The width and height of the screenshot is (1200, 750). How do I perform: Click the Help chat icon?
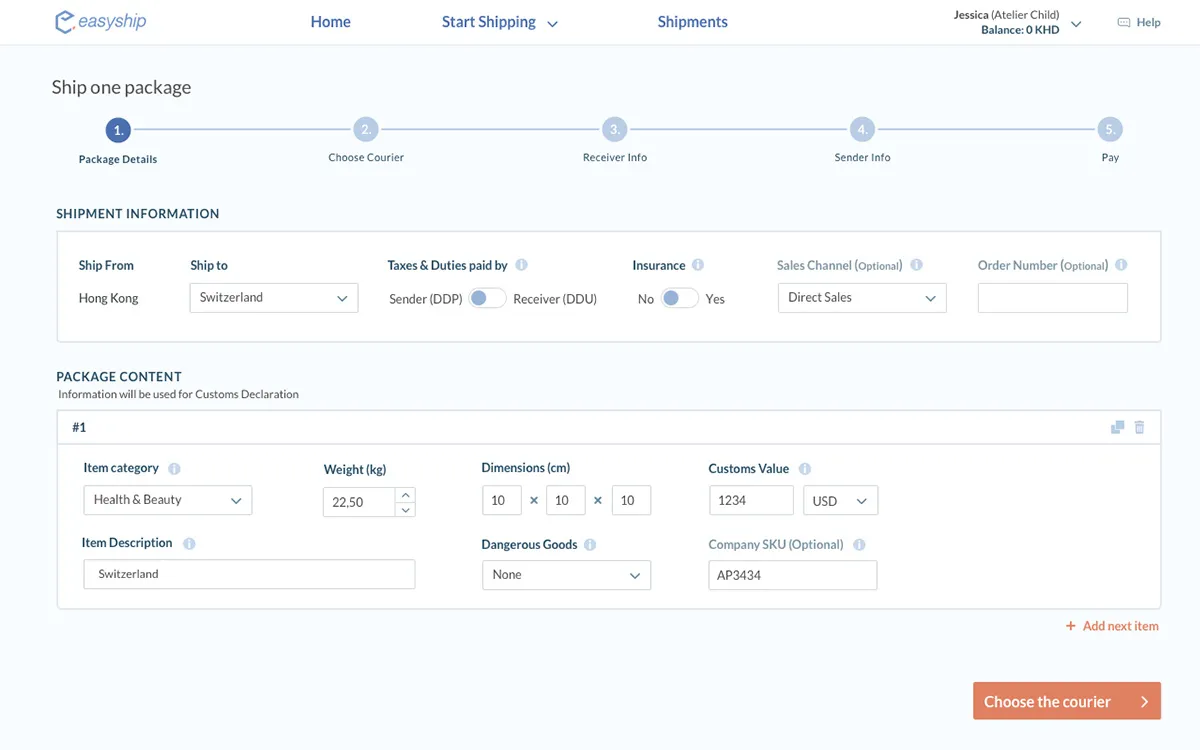[1123, 22]
